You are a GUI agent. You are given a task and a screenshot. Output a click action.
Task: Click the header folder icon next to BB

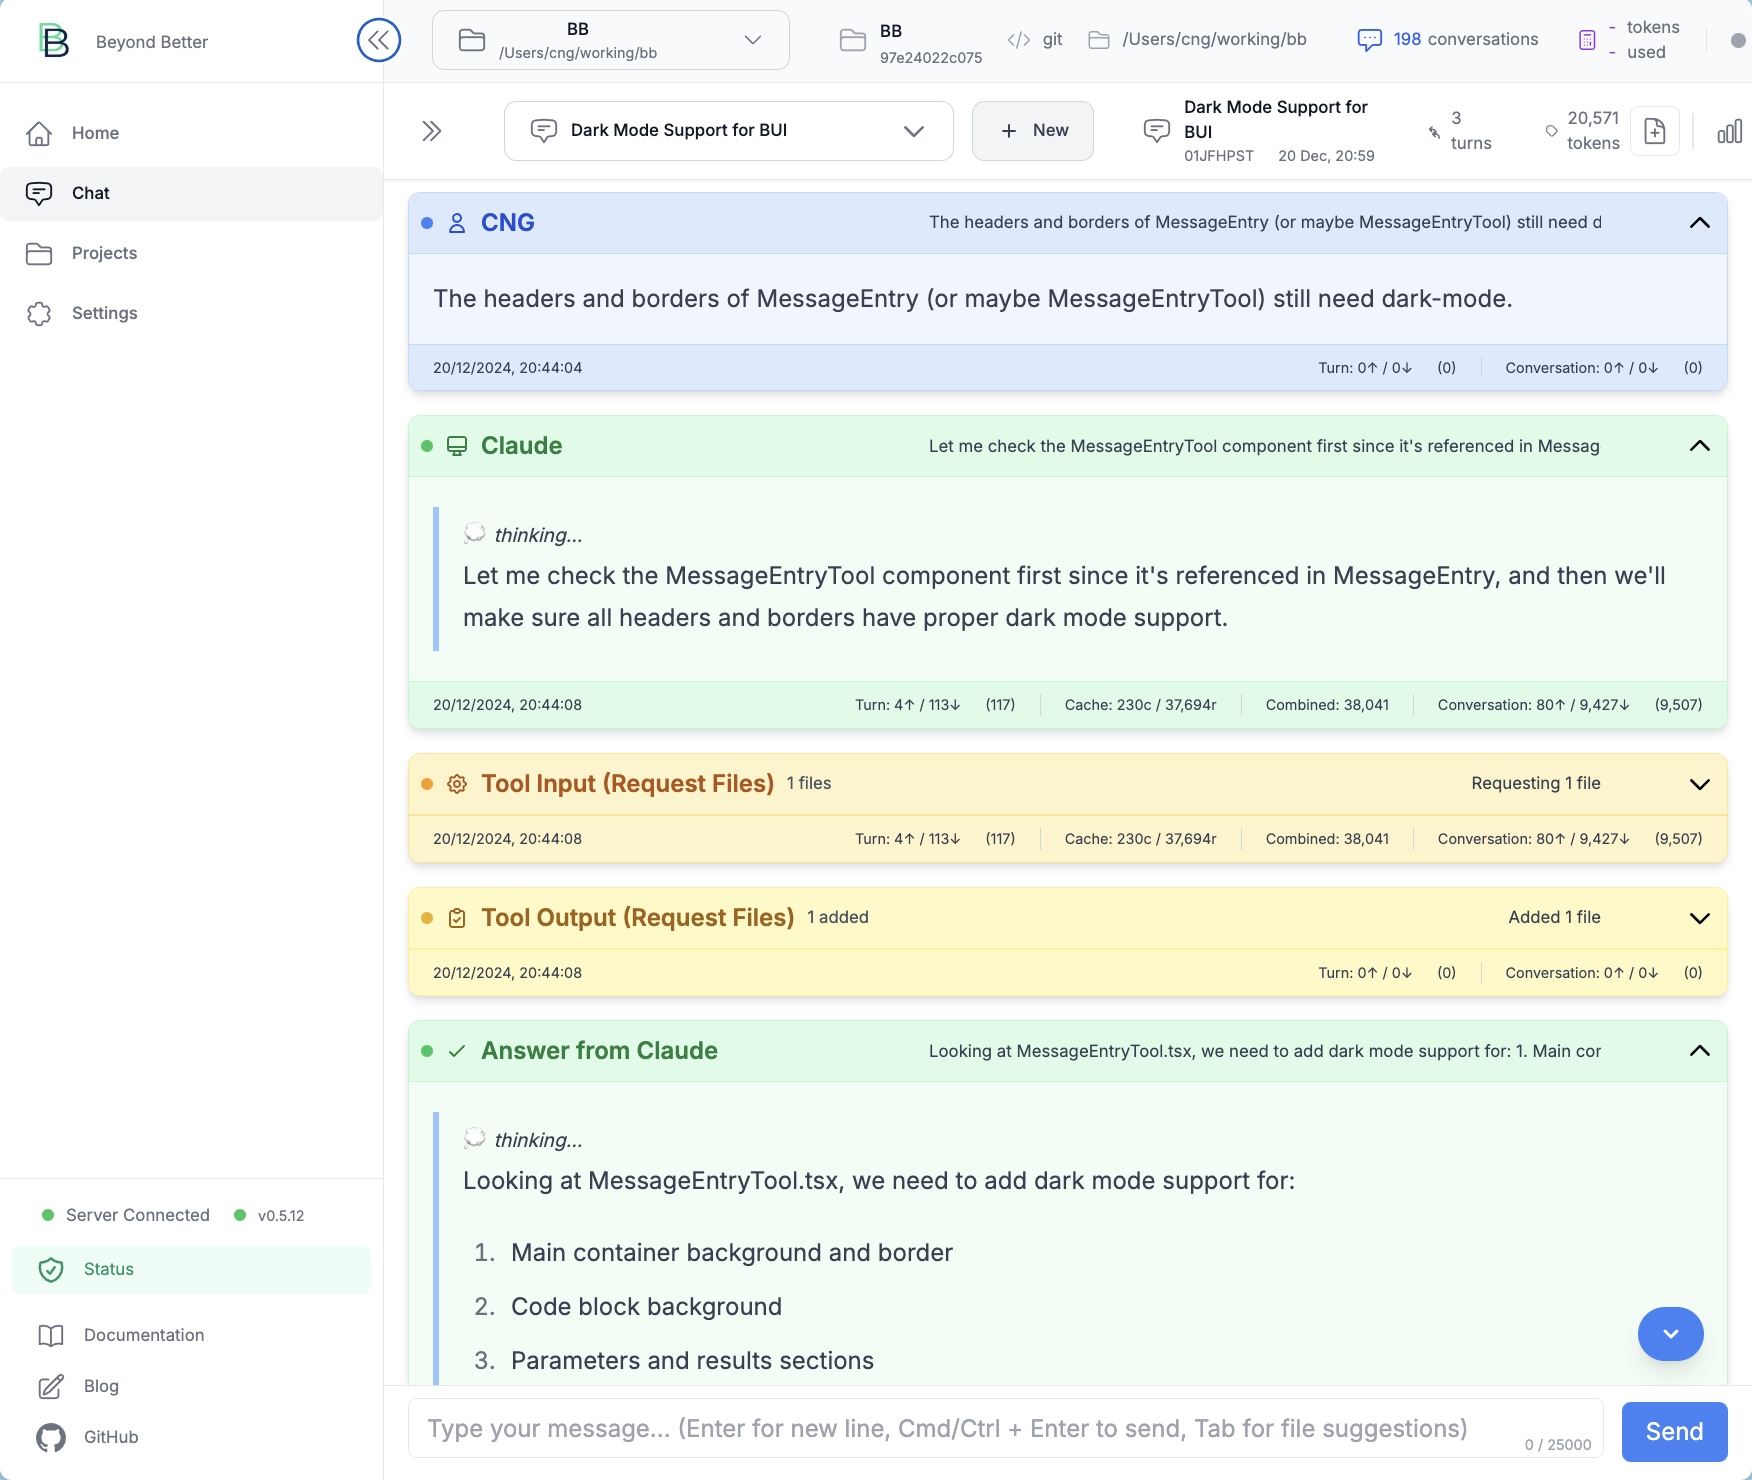853,40
